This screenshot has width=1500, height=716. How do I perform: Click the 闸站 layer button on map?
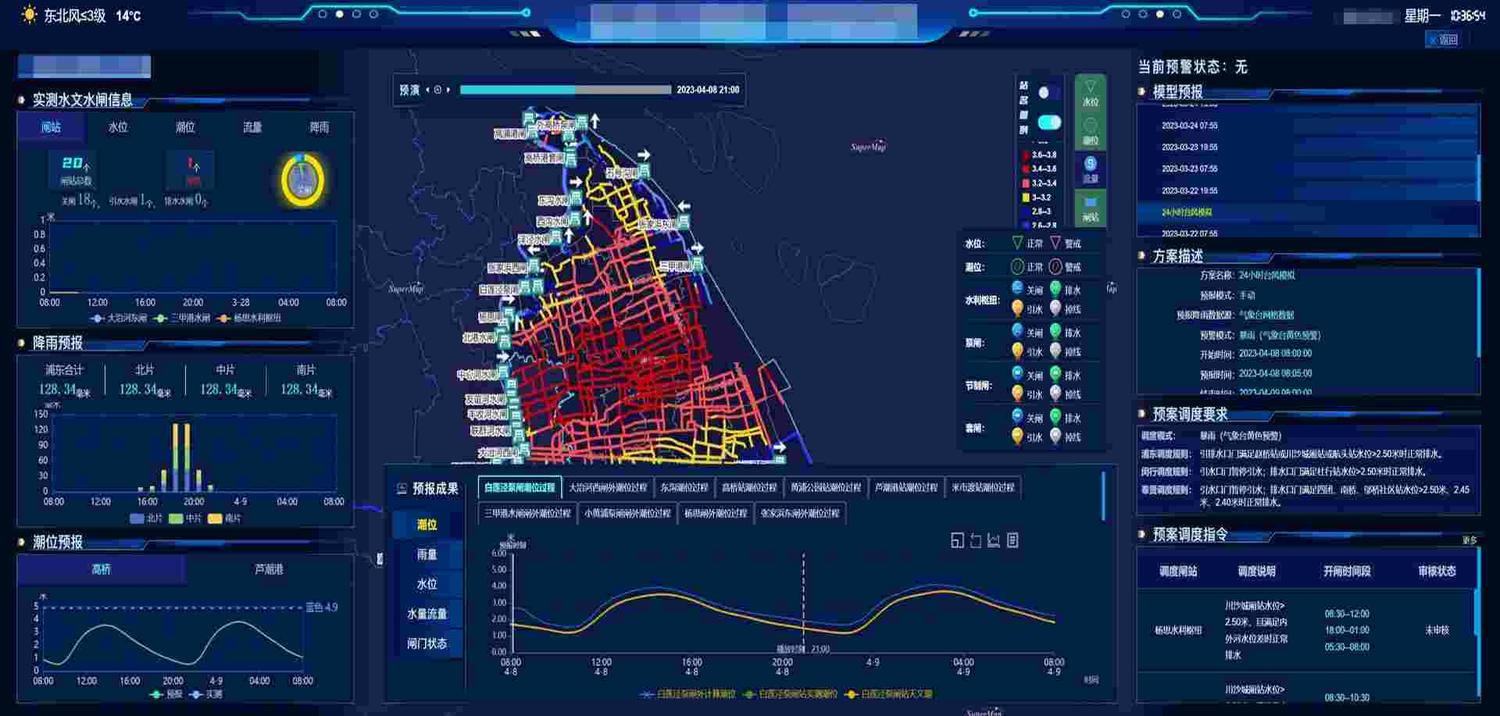pyautogui.click(x=1090, y=207)
